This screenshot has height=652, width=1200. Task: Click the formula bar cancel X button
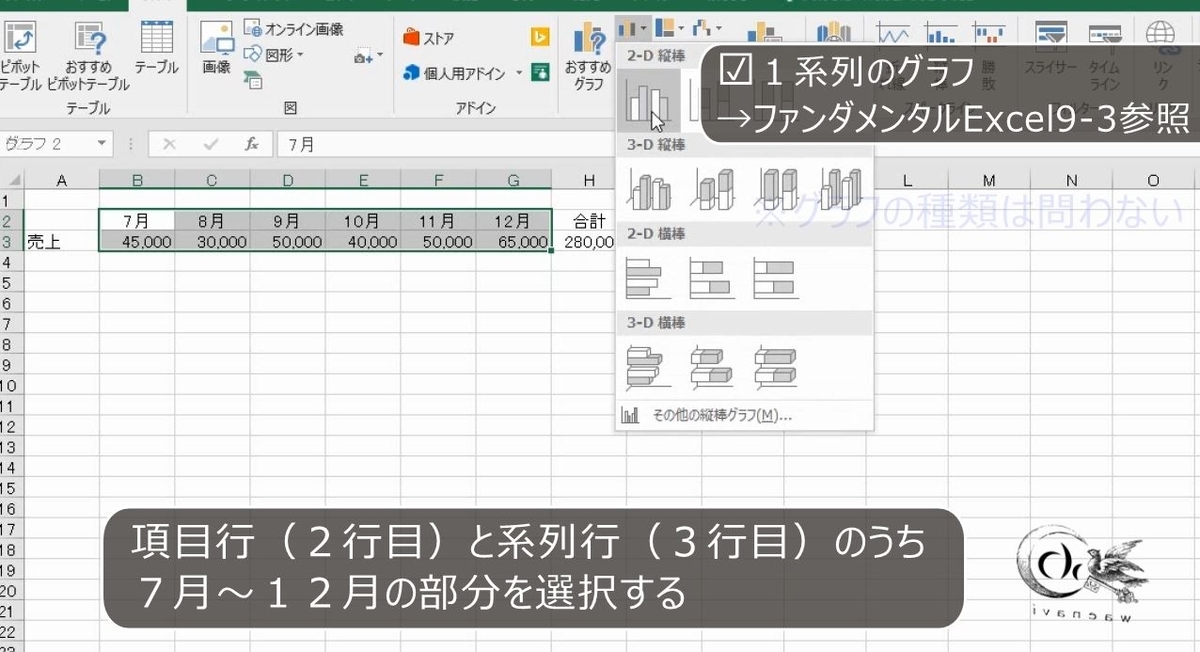(x=169, y=144)
